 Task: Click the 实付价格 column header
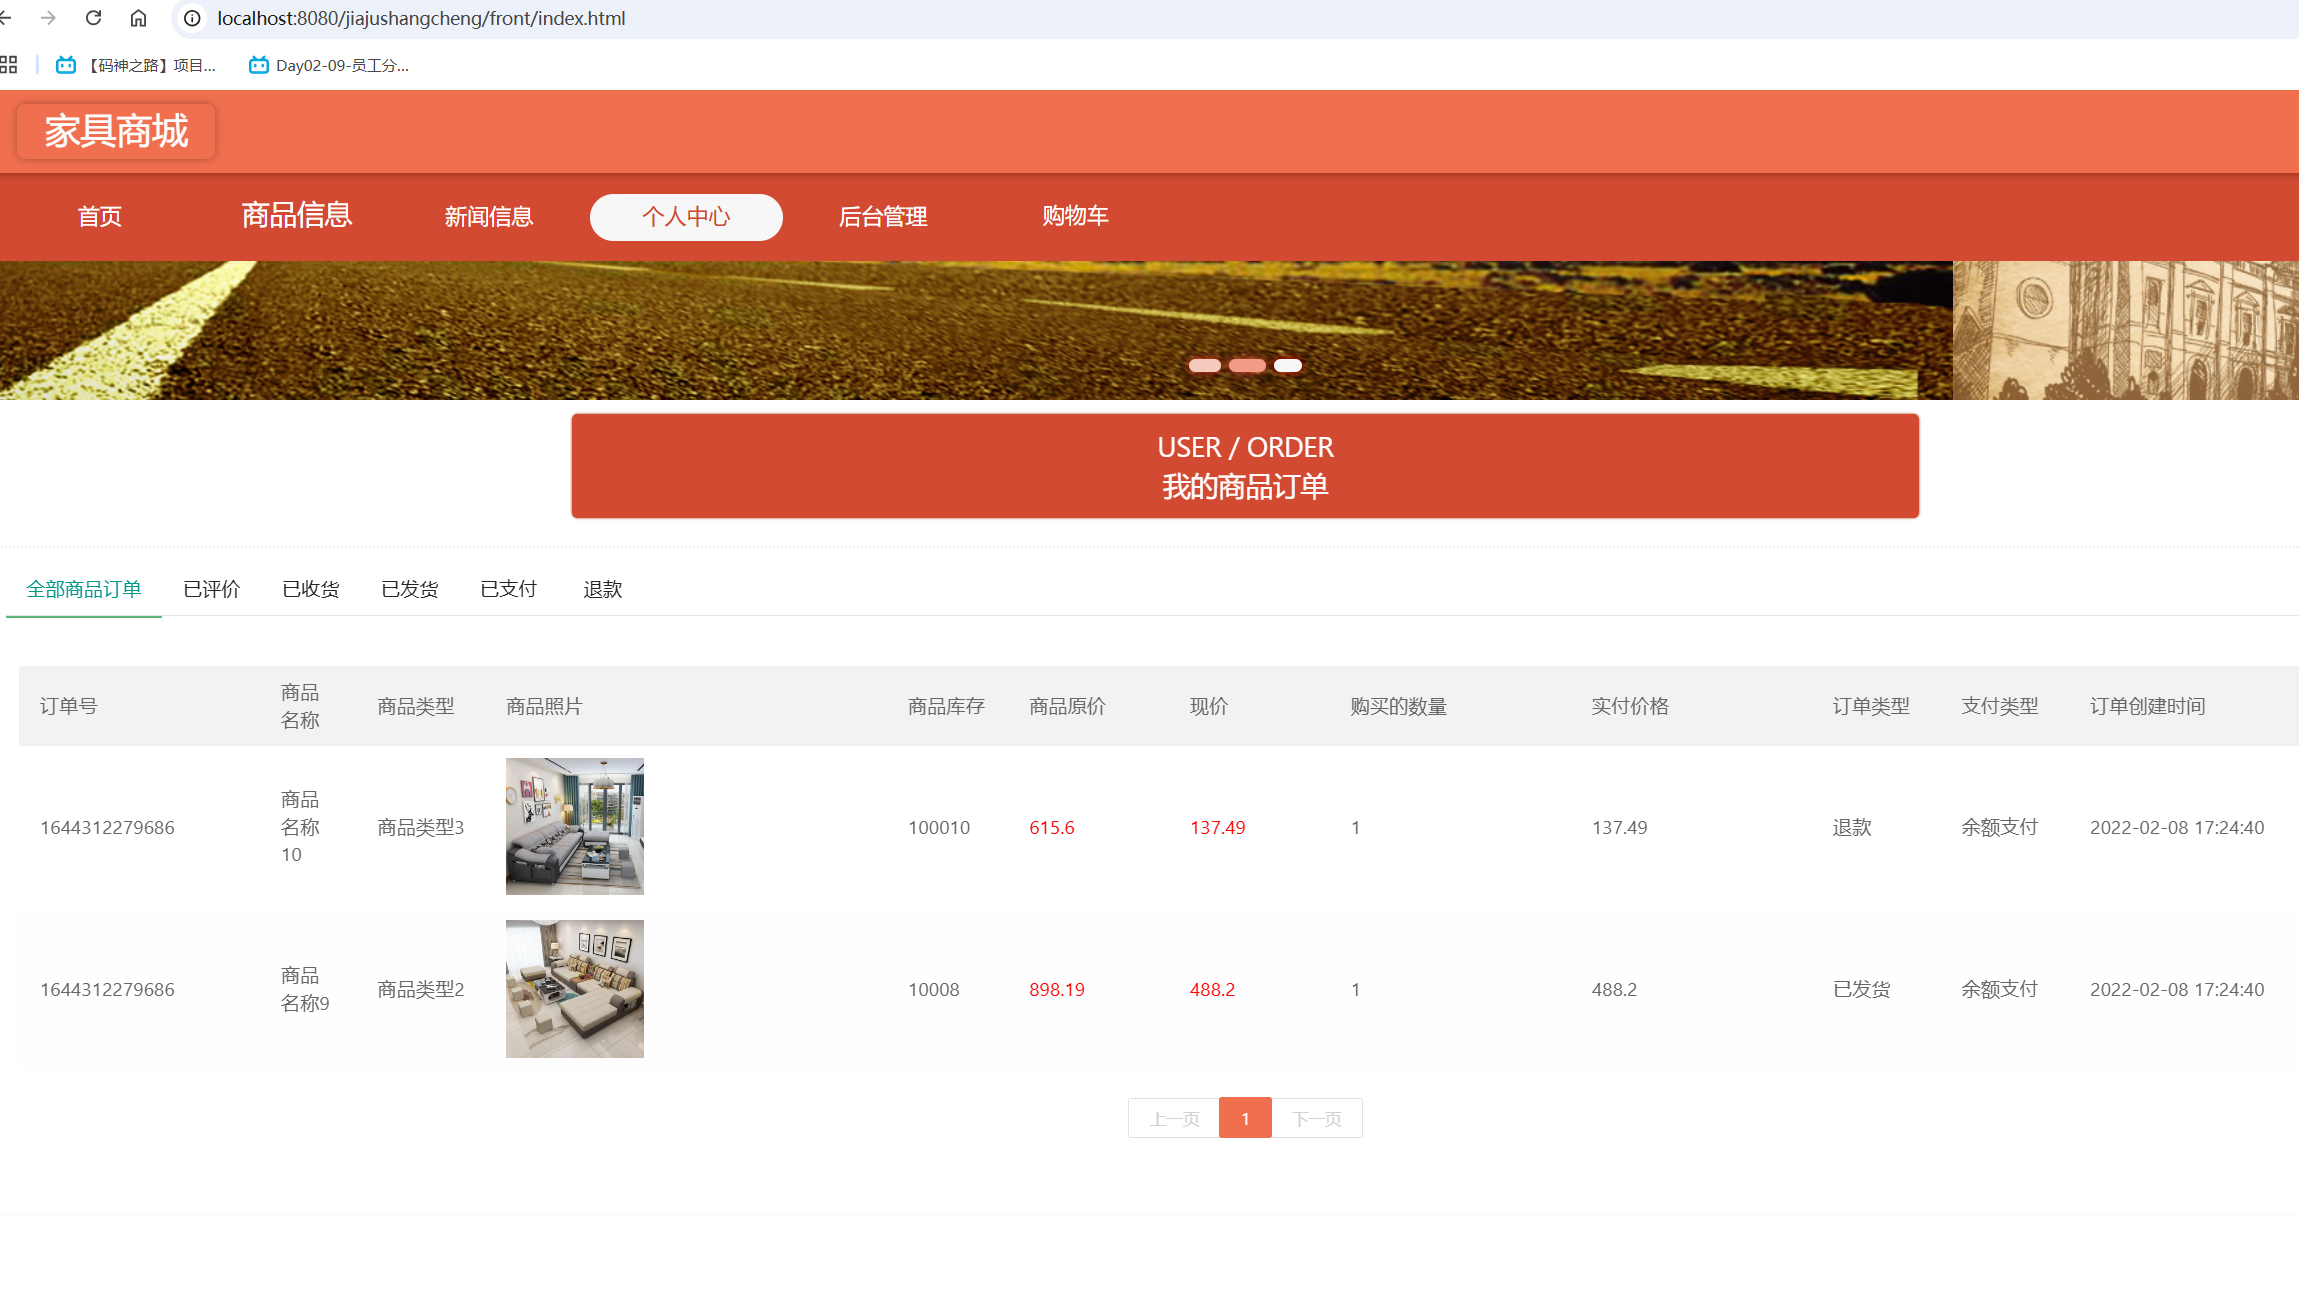pos(1631,706)
